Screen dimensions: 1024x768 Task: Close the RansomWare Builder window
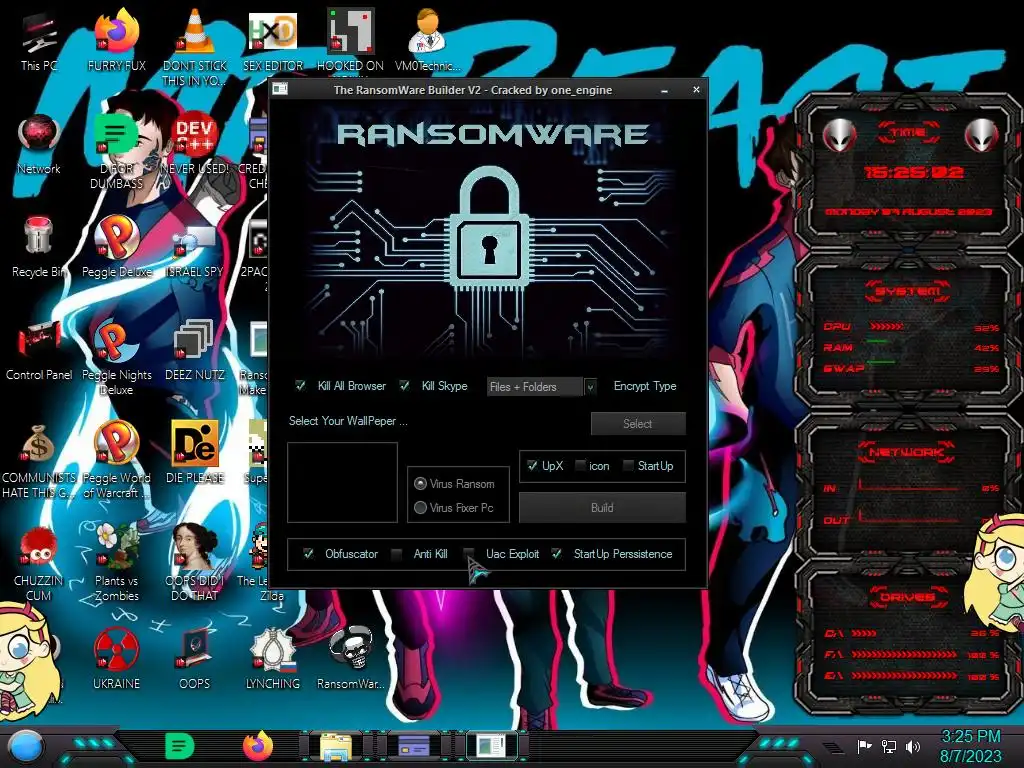(696, 89)
